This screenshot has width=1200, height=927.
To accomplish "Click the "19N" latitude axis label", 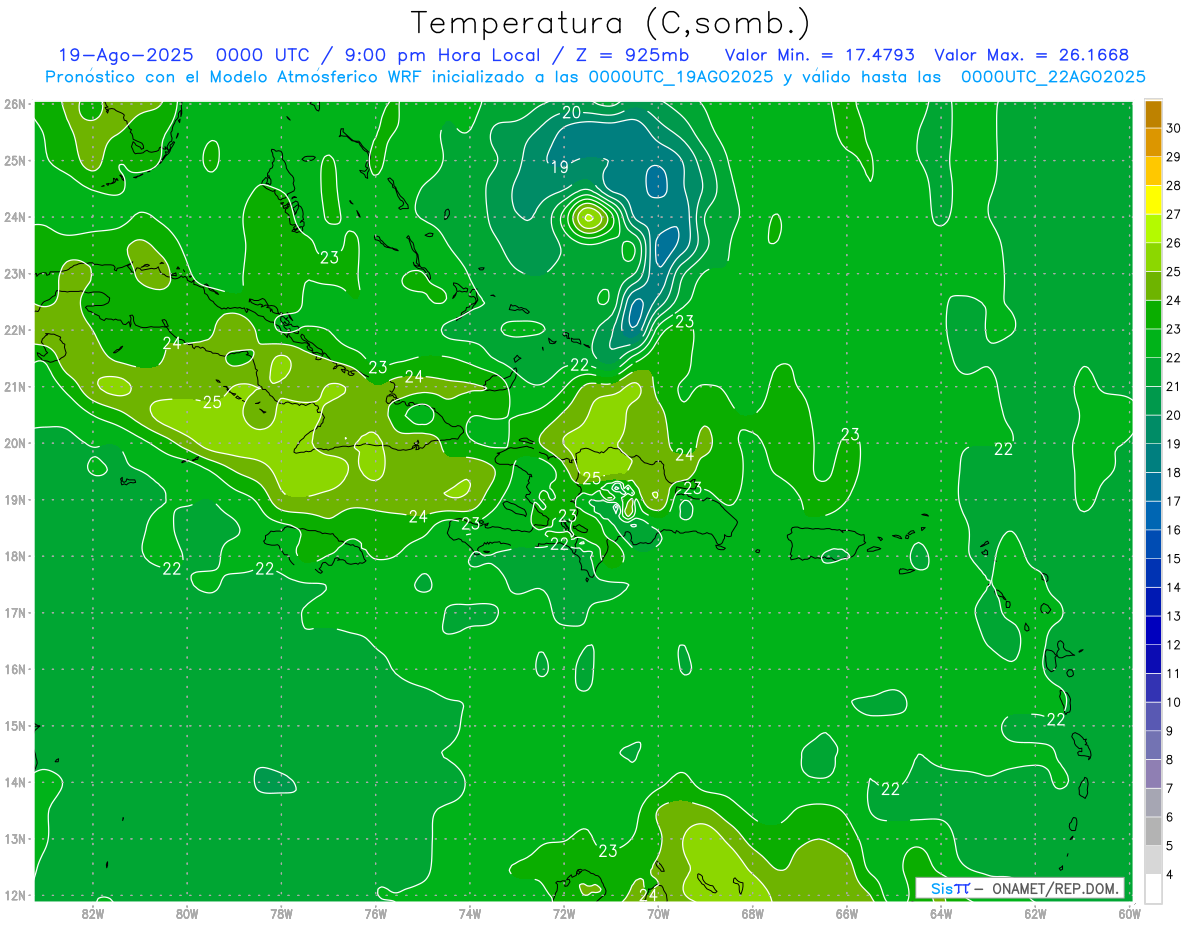I will tap(15, 500).
